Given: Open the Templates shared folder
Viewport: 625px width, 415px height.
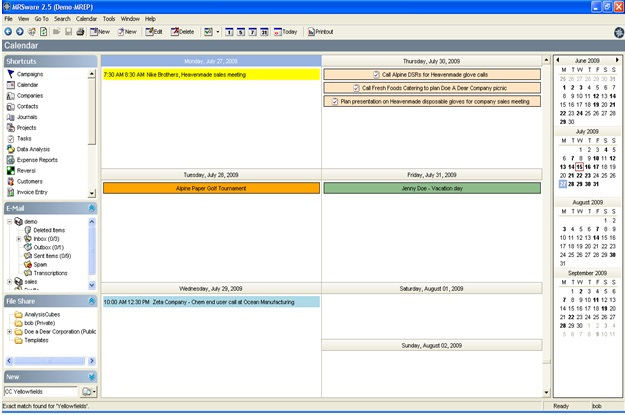Looking at the screenshot, I should point(31,340).
